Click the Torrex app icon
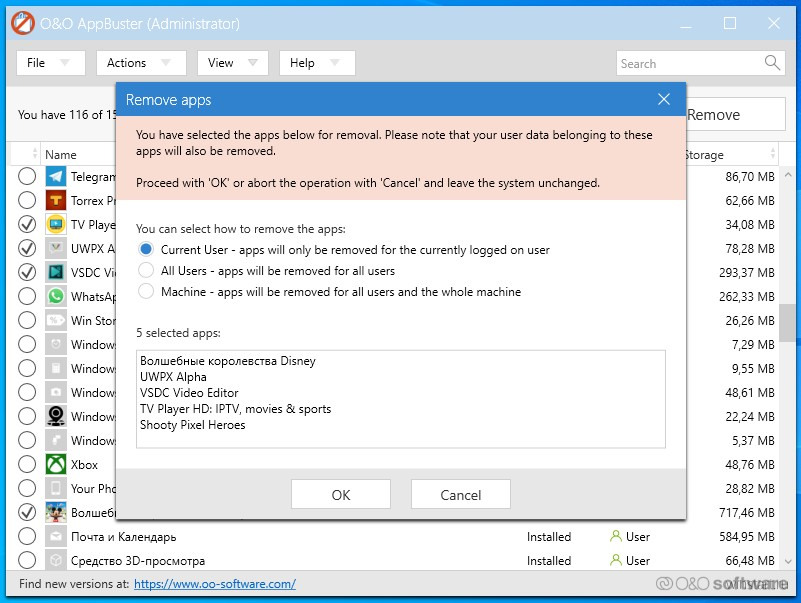801x603 pixels. coord(56,200)
